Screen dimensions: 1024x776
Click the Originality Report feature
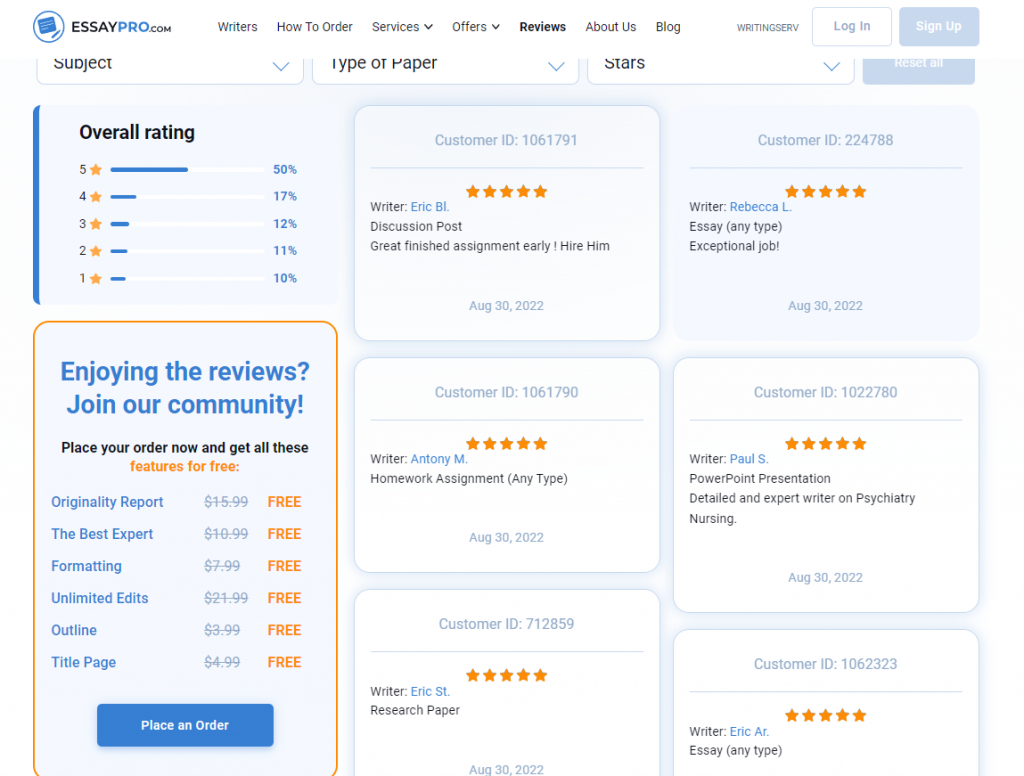point(107,502)
